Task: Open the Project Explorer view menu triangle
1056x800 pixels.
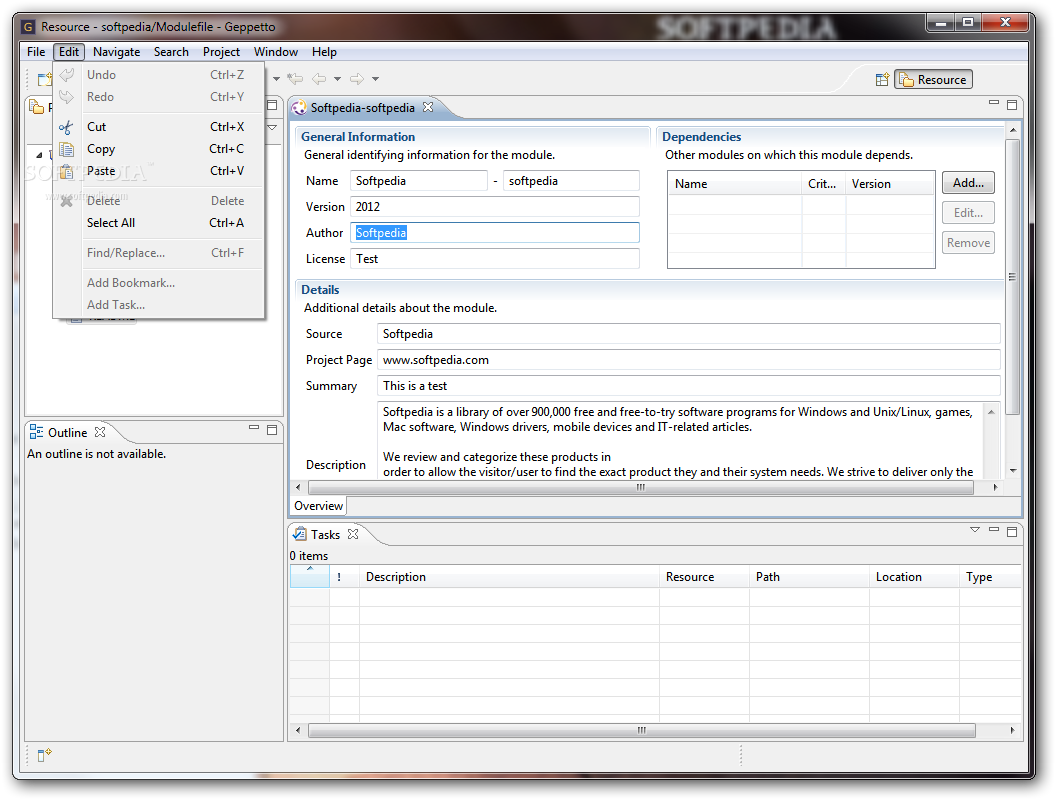Action: point(272,127)
